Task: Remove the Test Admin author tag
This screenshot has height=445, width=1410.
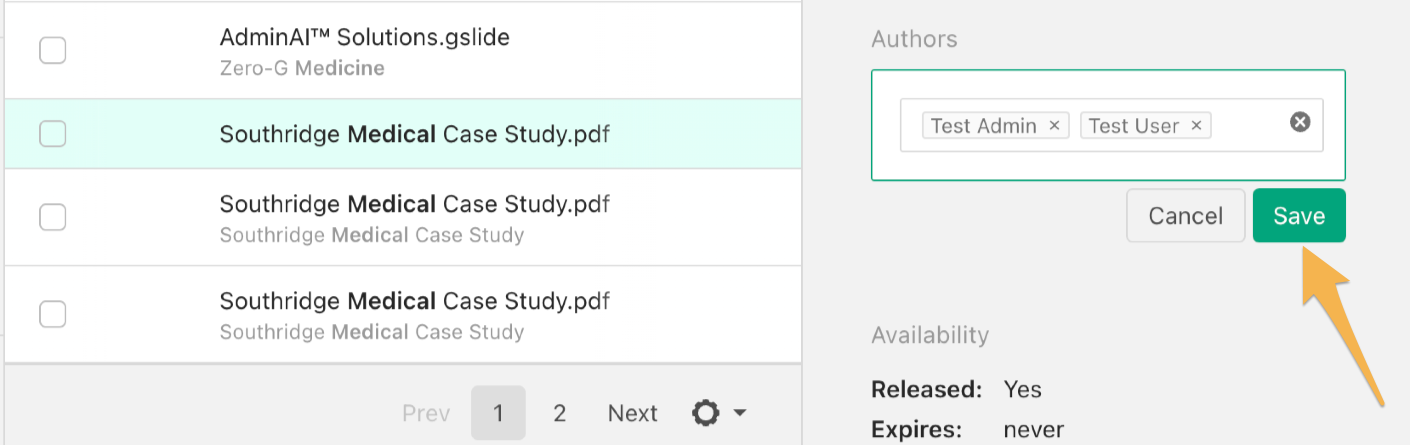Action: 1054,126
